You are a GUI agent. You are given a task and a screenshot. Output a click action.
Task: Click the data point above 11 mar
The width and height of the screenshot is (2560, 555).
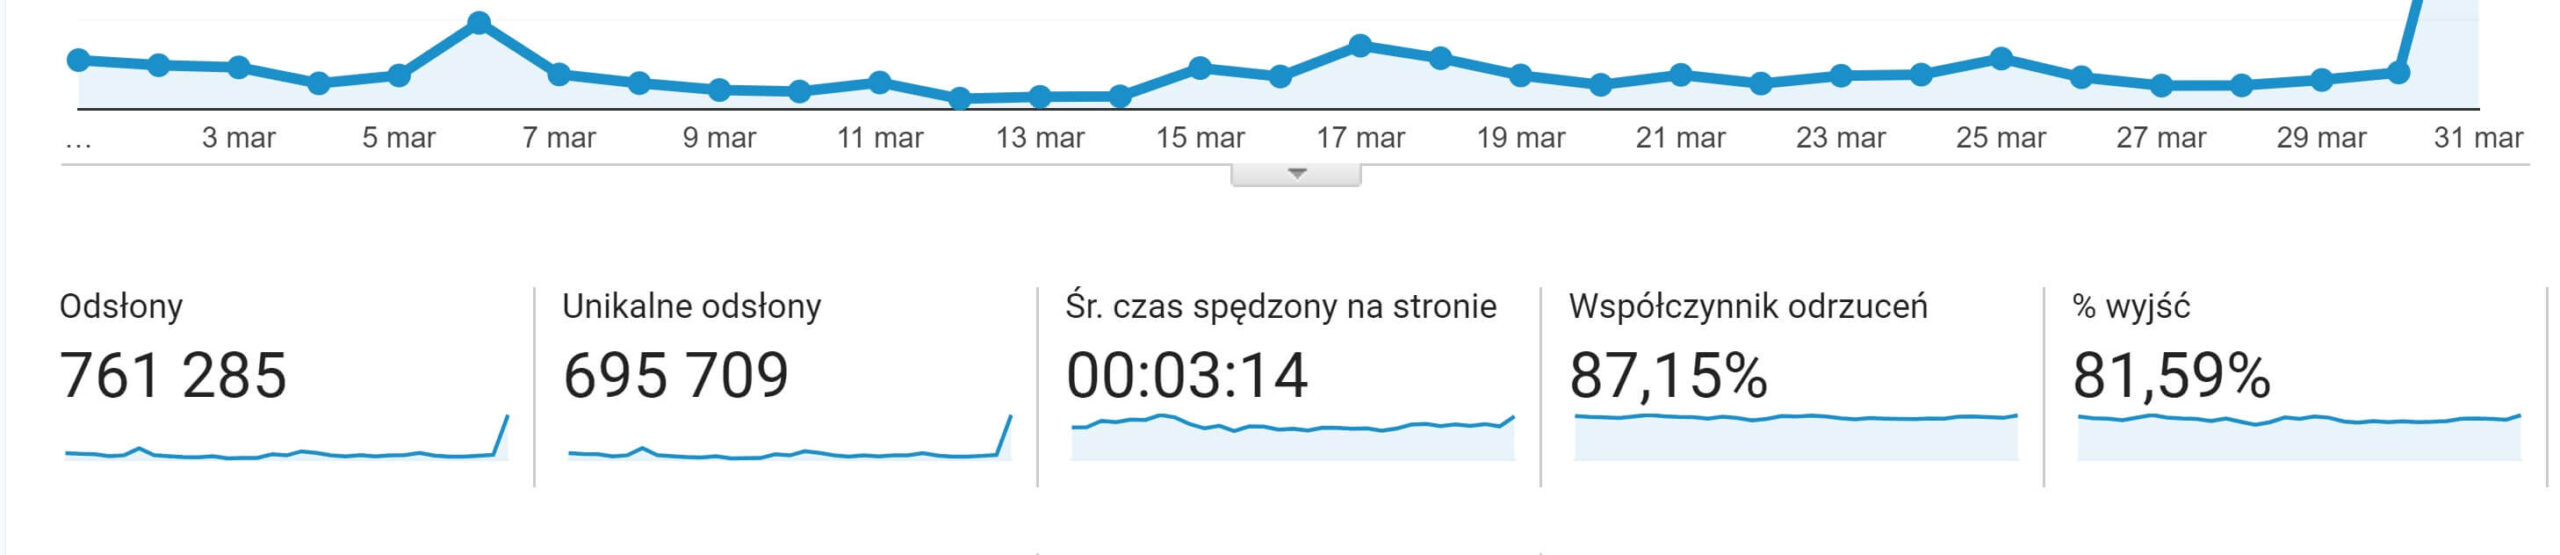[x=880, y=82]
